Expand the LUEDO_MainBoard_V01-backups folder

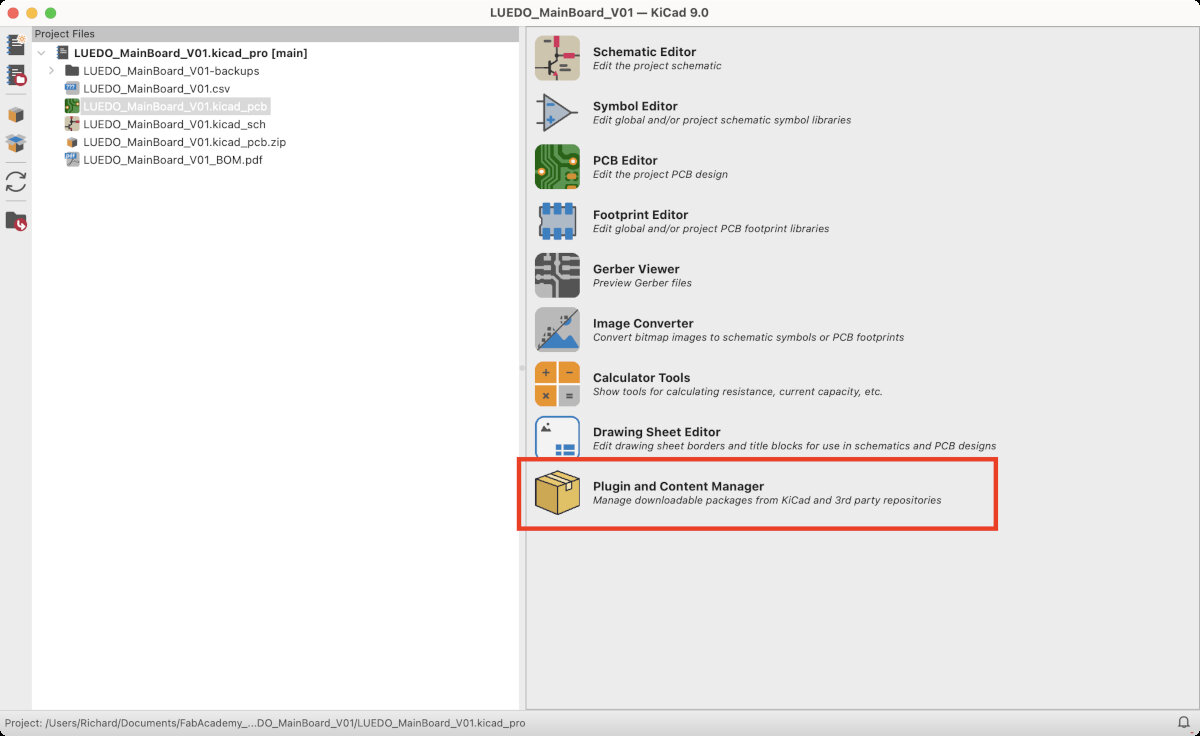point(51,71)
